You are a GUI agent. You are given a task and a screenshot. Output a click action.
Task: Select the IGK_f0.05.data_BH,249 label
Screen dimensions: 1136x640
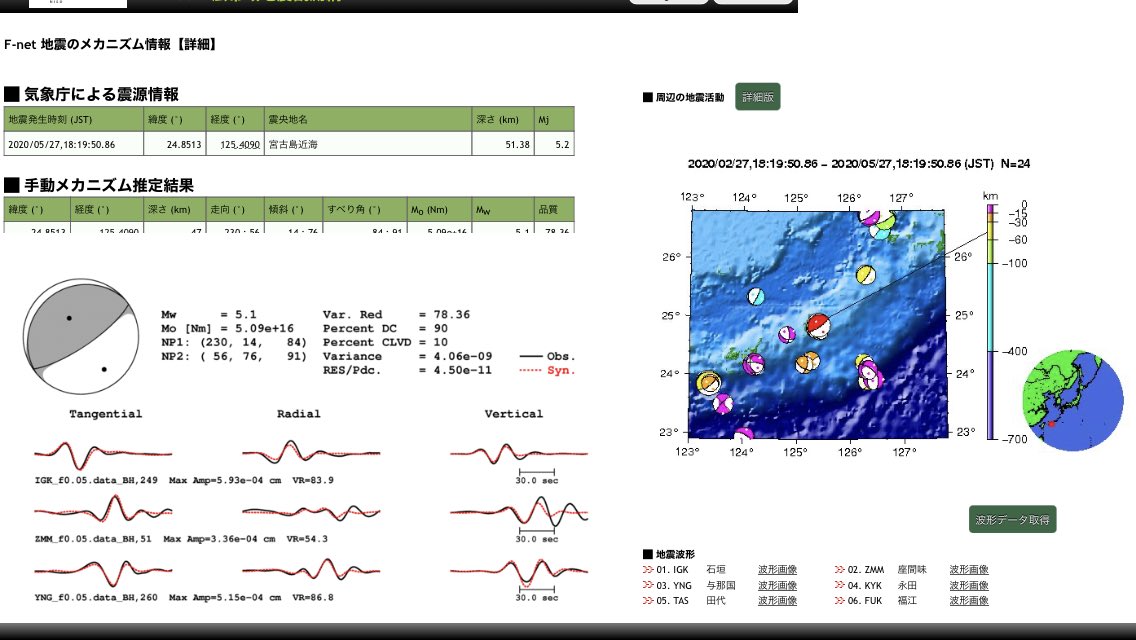[96, 480]
